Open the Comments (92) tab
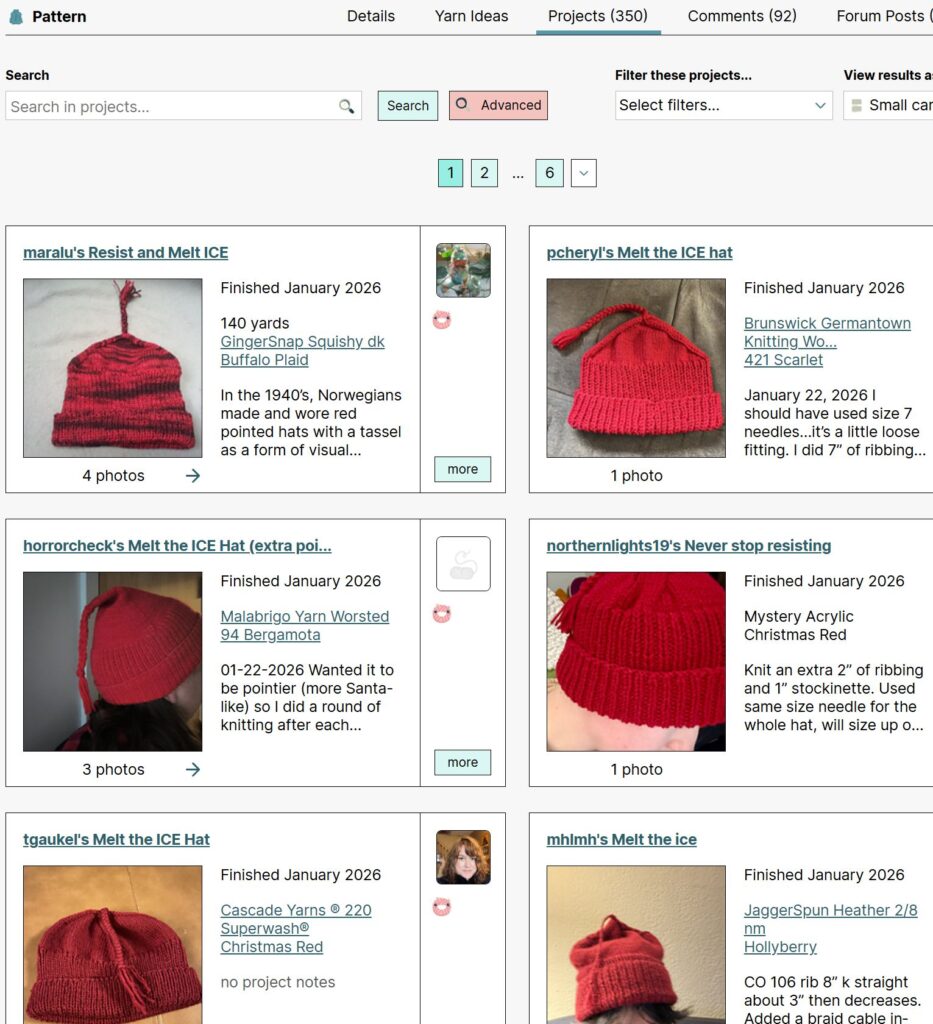The height and width of the screenshot is (1024, 933). click(742, 16)
